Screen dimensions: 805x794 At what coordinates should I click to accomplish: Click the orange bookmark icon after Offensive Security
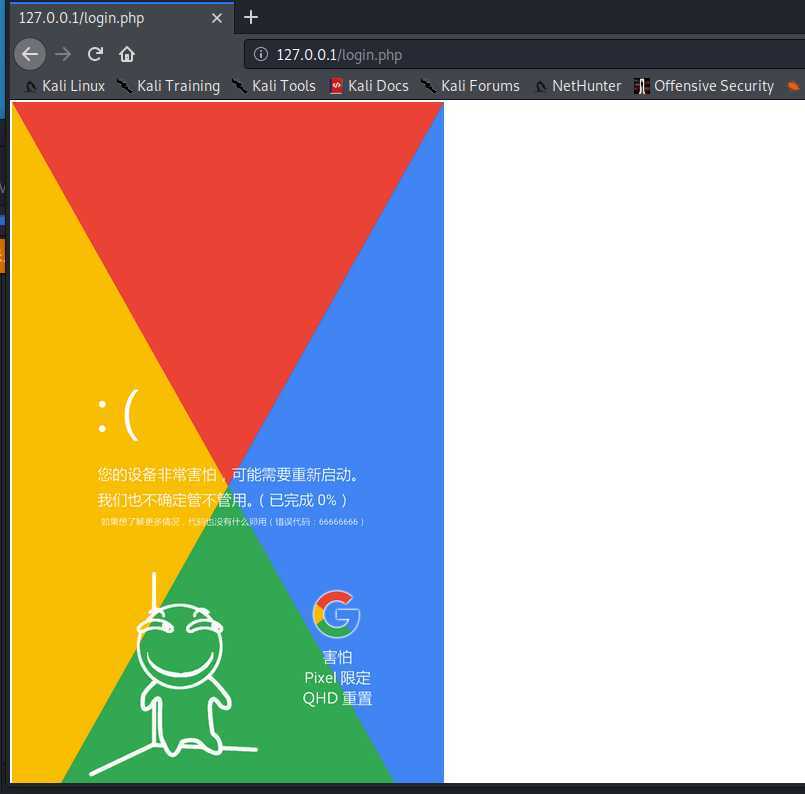coord(793,86)
